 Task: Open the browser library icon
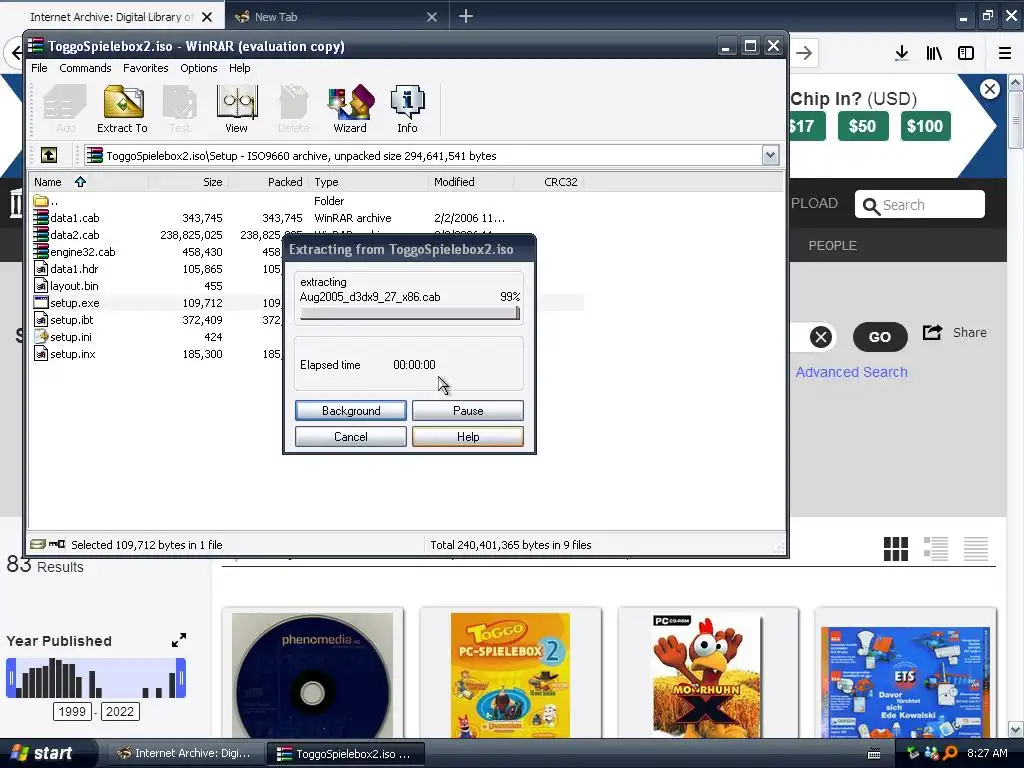point(934,53)
